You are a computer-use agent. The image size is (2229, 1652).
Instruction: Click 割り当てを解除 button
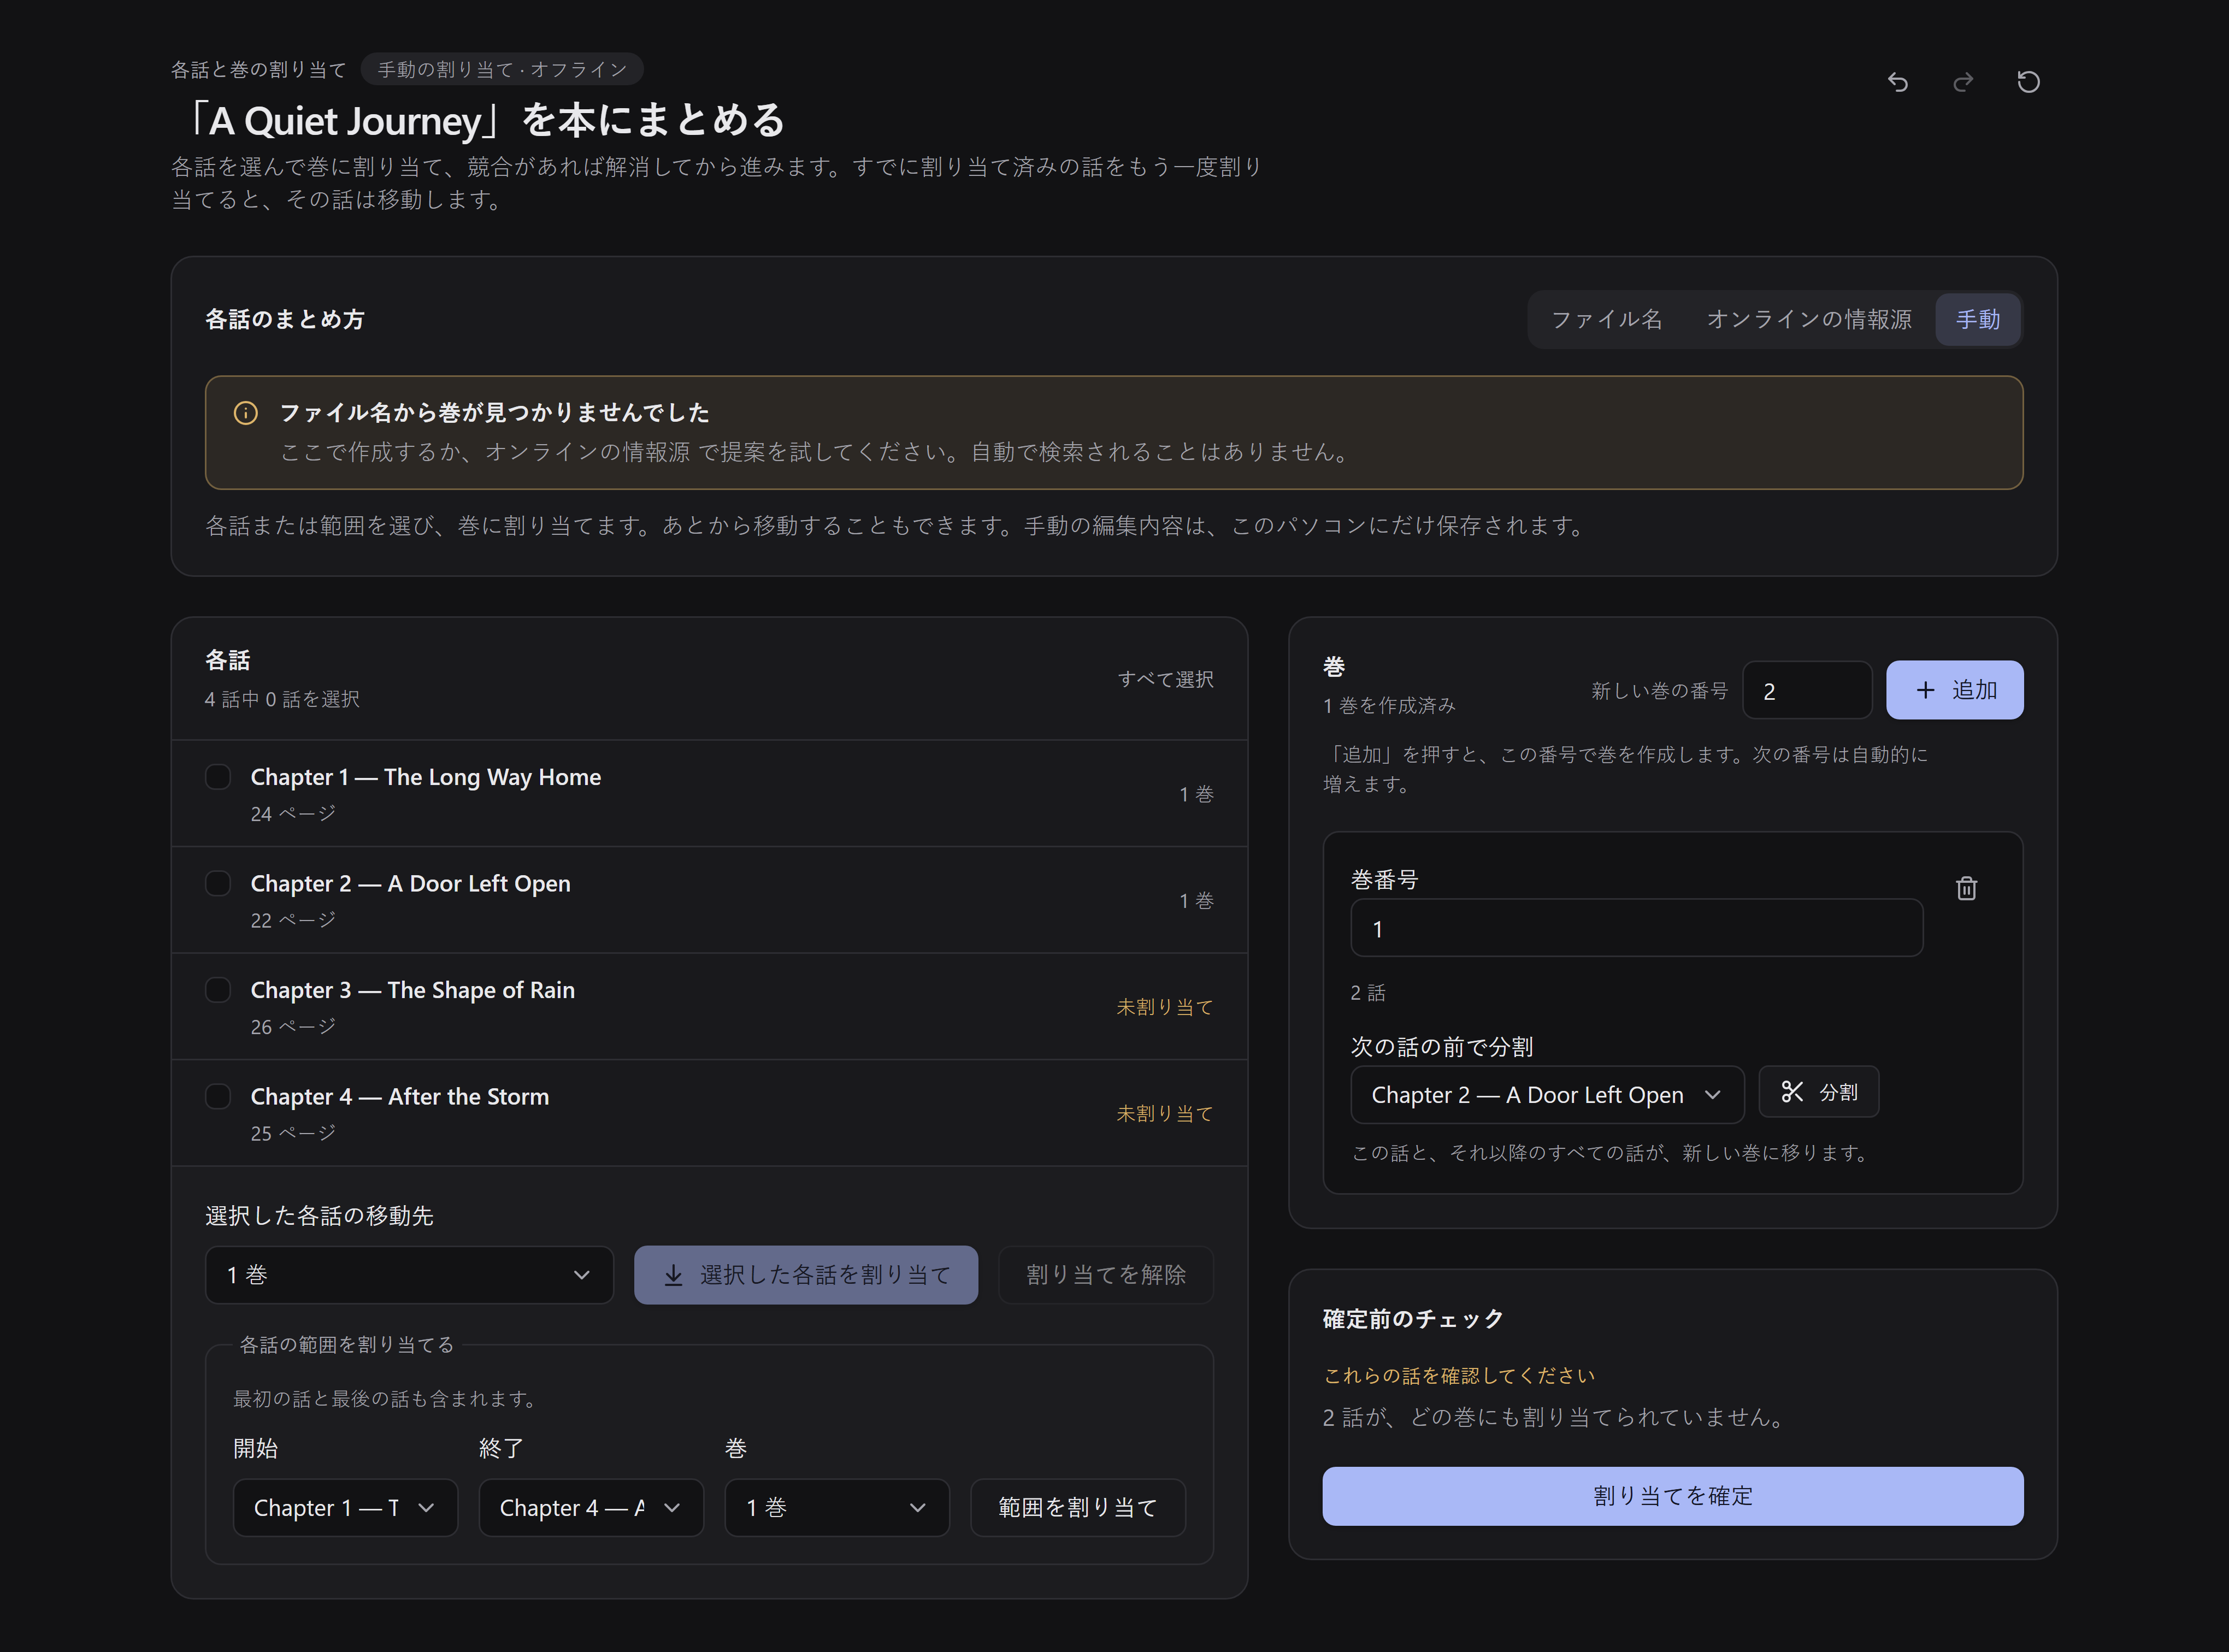pyautogui.click(x=1106, y=1275)
